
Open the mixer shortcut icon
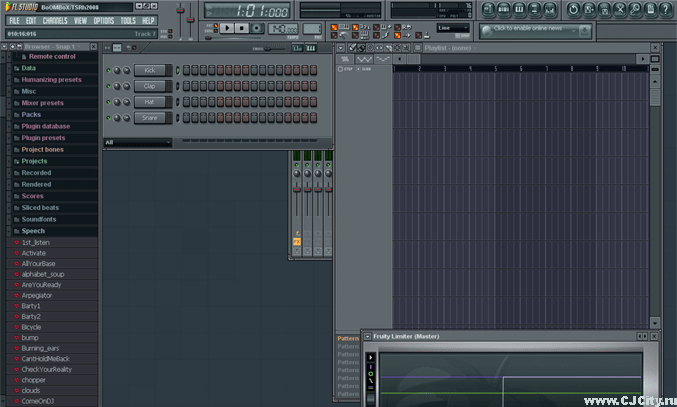pos(550,9)
